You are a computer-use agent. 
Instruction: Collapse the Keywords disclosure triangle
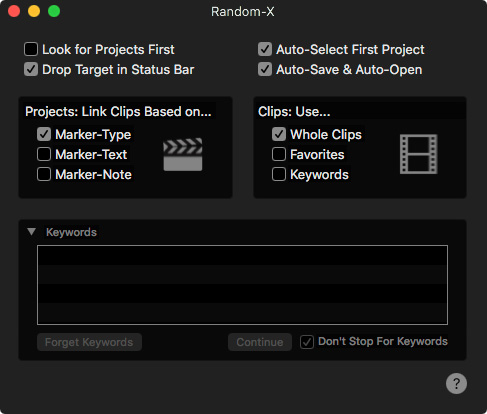[32, 232]
